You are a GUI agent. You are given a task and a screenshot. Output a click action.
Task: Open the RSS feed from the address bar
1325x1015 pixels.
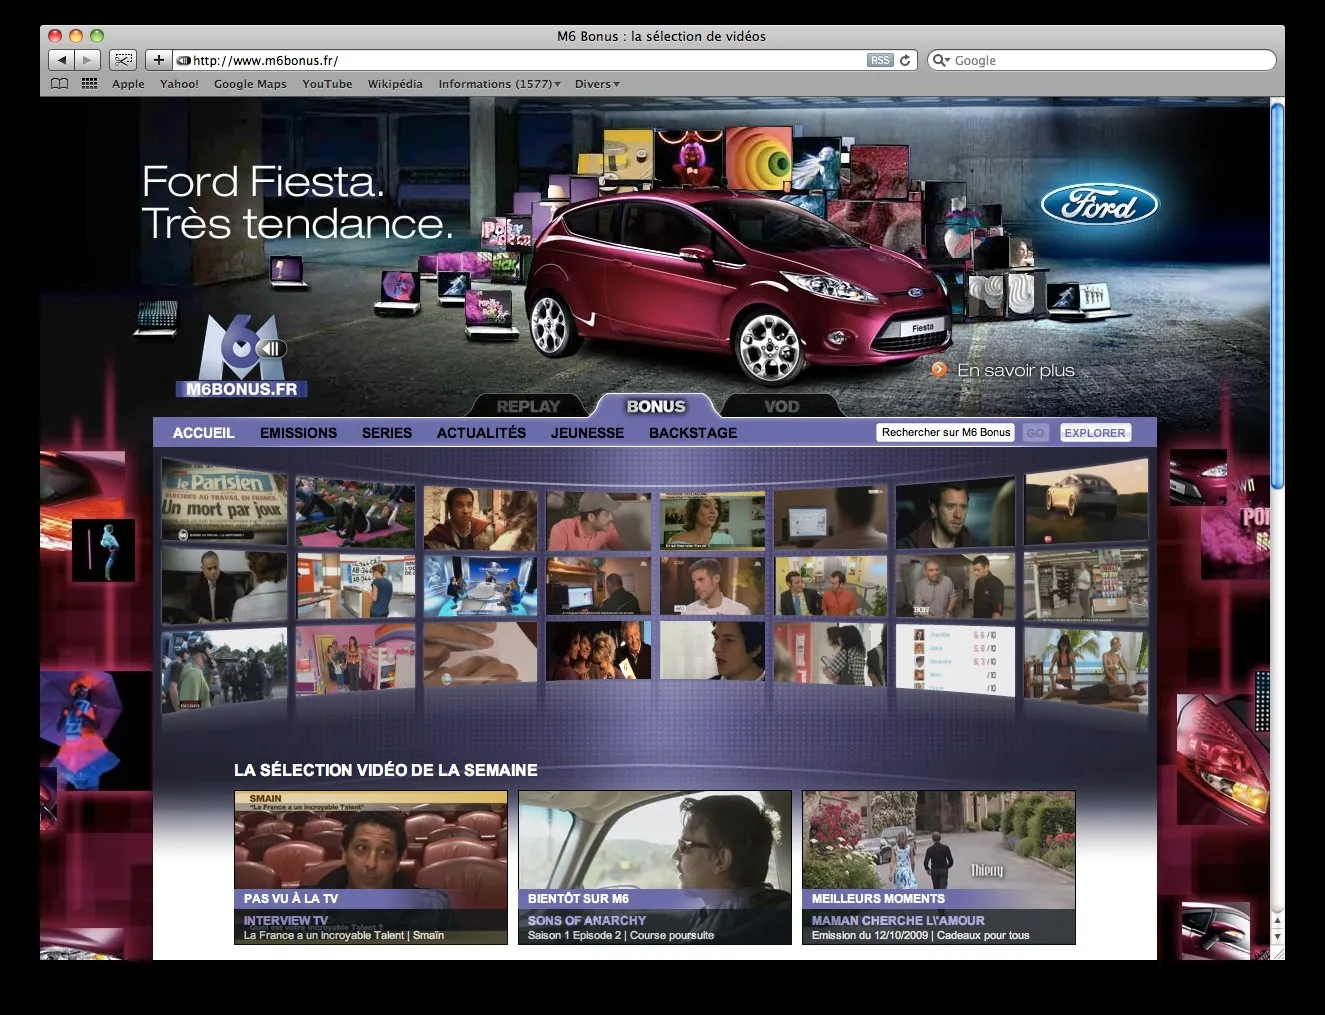pyautogui.click(x=879, y=60)
